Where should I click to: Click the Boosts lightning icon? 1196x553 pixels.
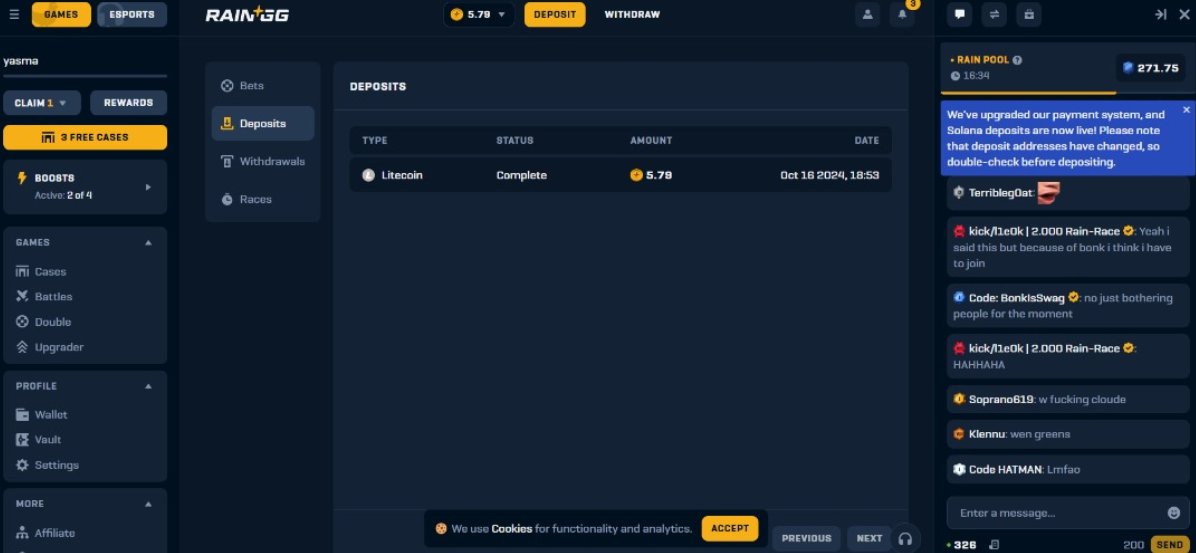tap(21, 178)
